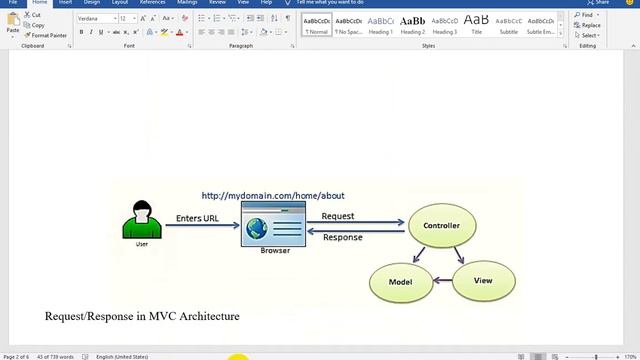Toggle bold formatting
This screenshot has height=360, width=640.
coord(81,32)
